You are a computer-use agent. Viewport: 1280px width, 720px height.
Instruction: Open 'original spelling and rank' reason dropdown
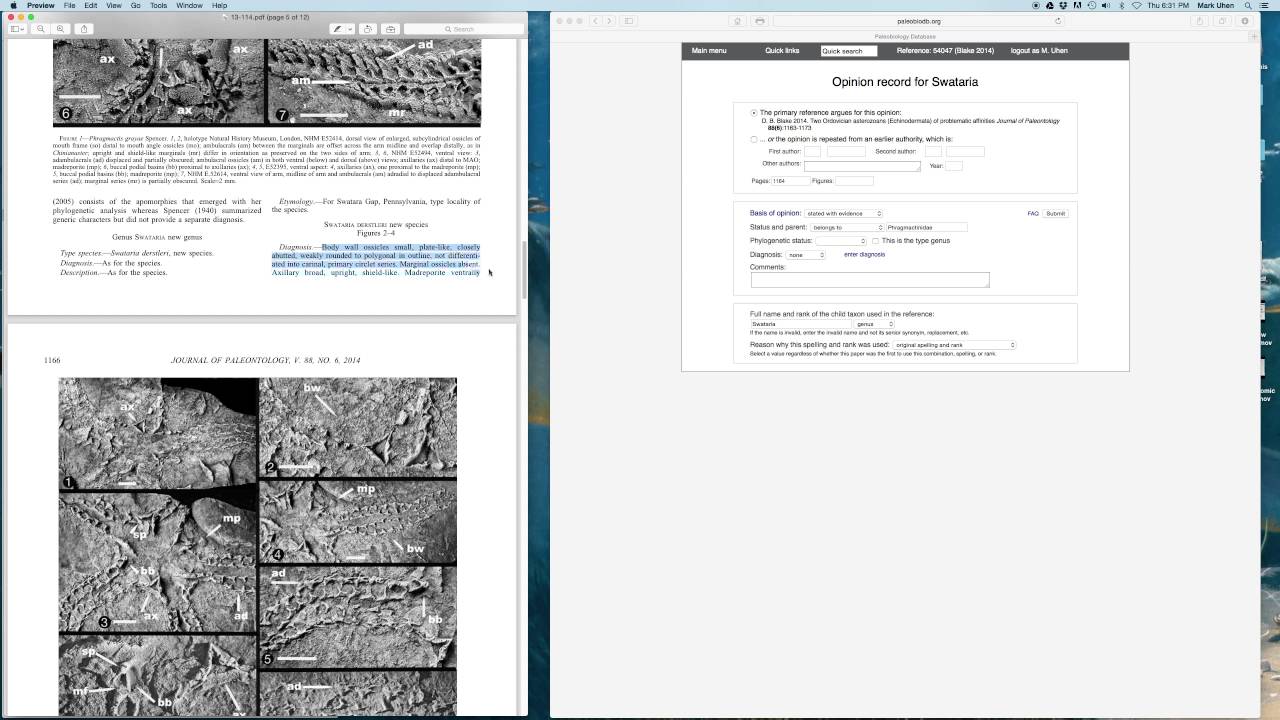click(954, 345)
